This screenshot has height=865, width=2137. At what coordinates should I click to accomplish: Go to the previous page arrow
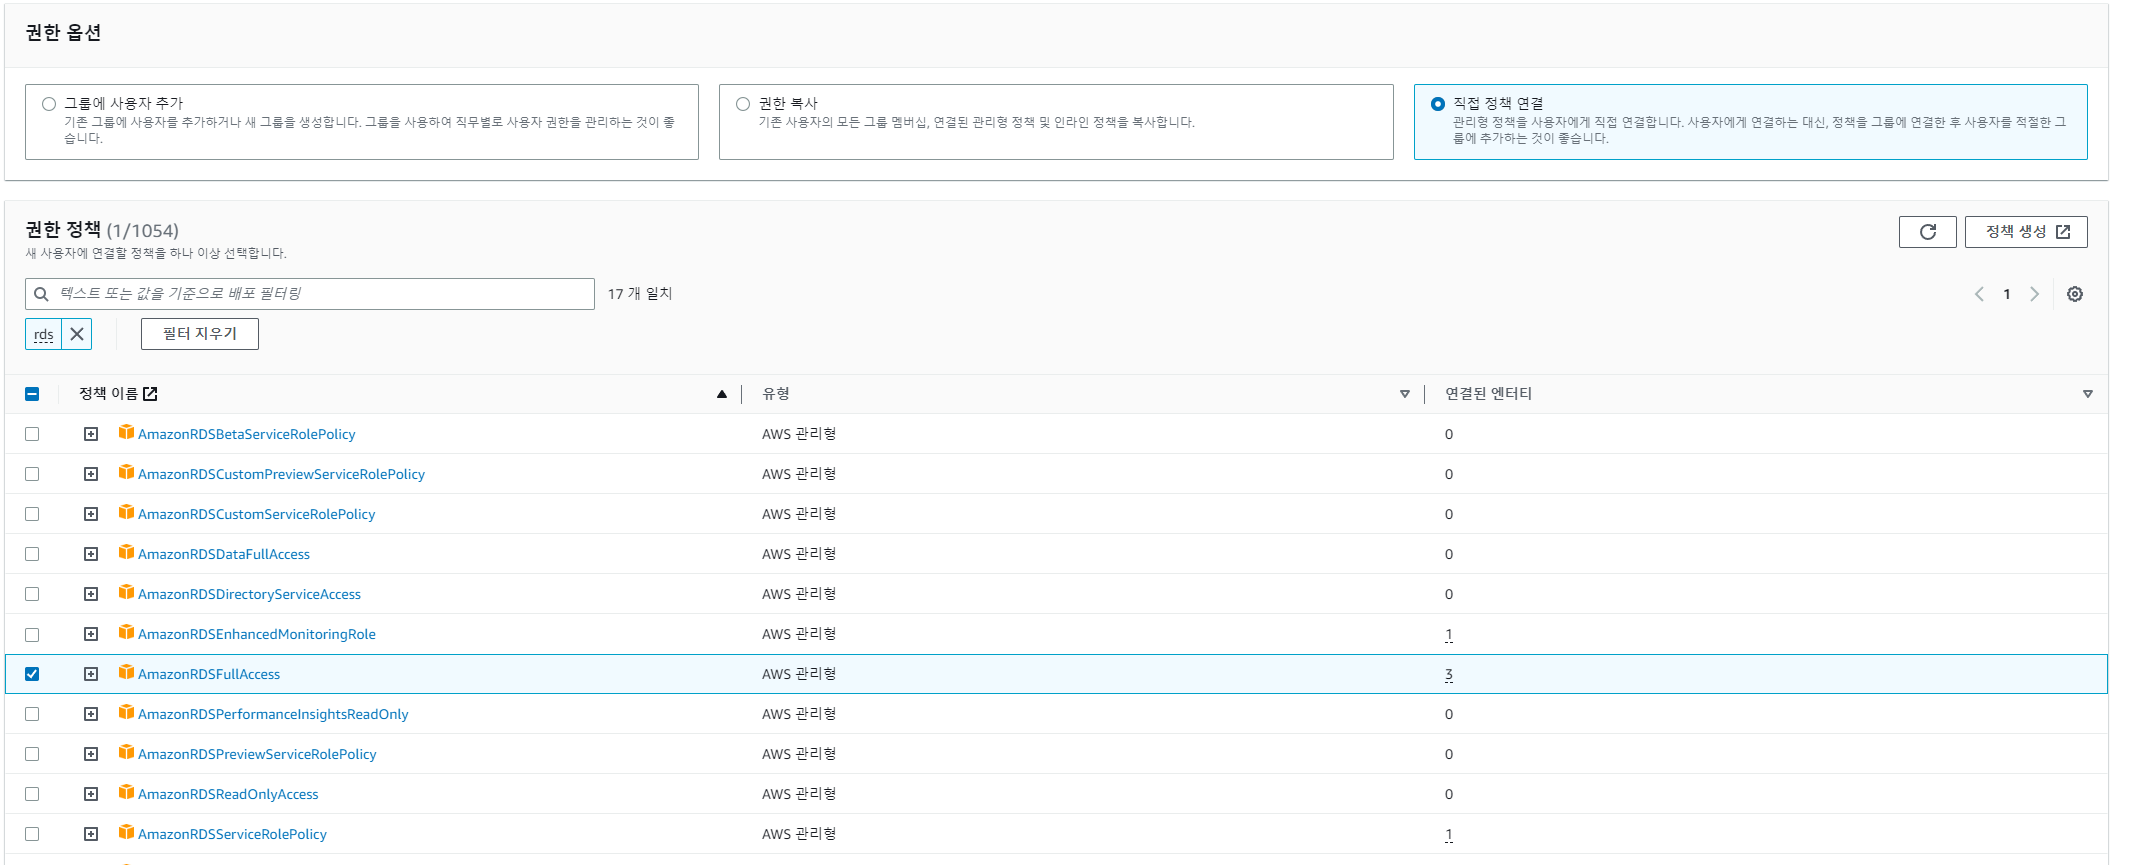(x=1979, y=294)
